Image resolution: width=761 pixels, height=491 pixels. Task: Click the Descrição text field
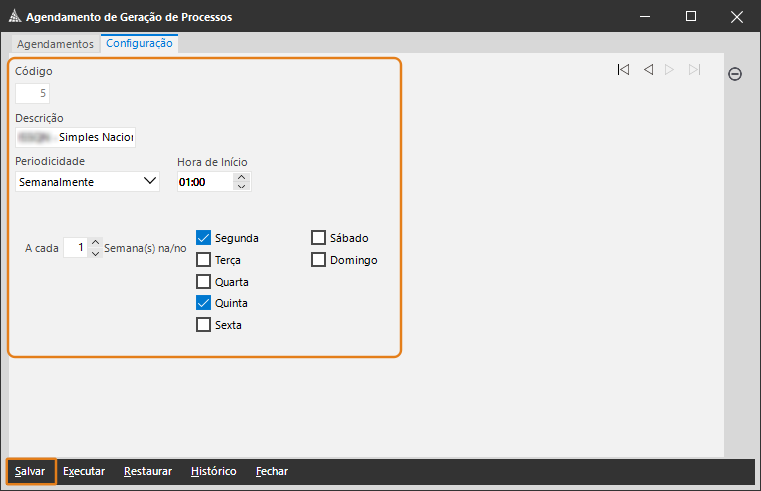pos(76,137)
